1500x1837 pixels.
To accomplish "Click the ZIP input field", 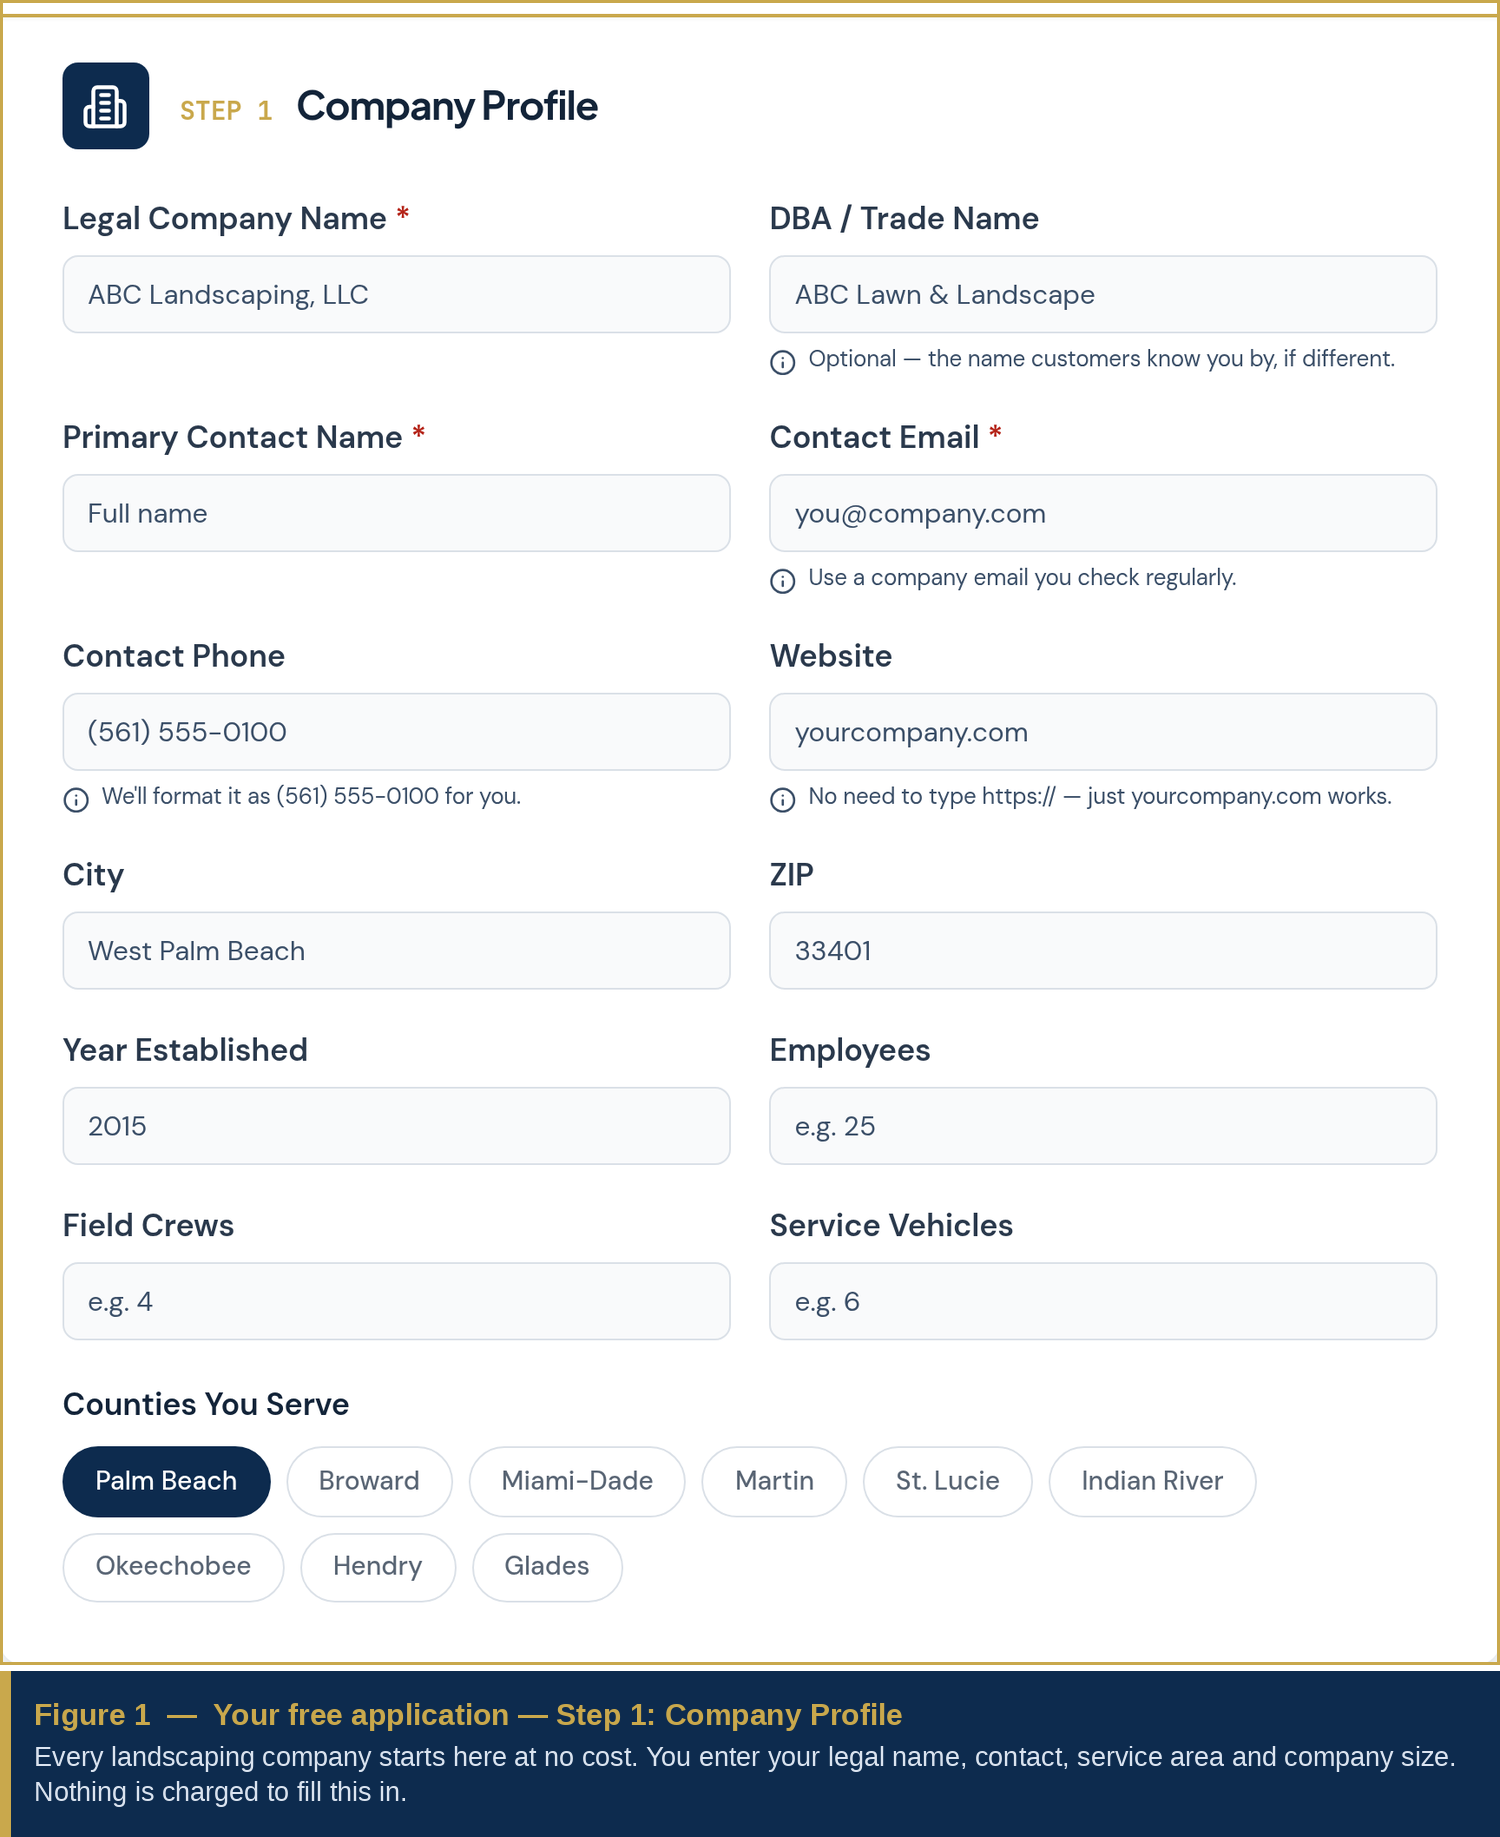I will click(1103, 950).
